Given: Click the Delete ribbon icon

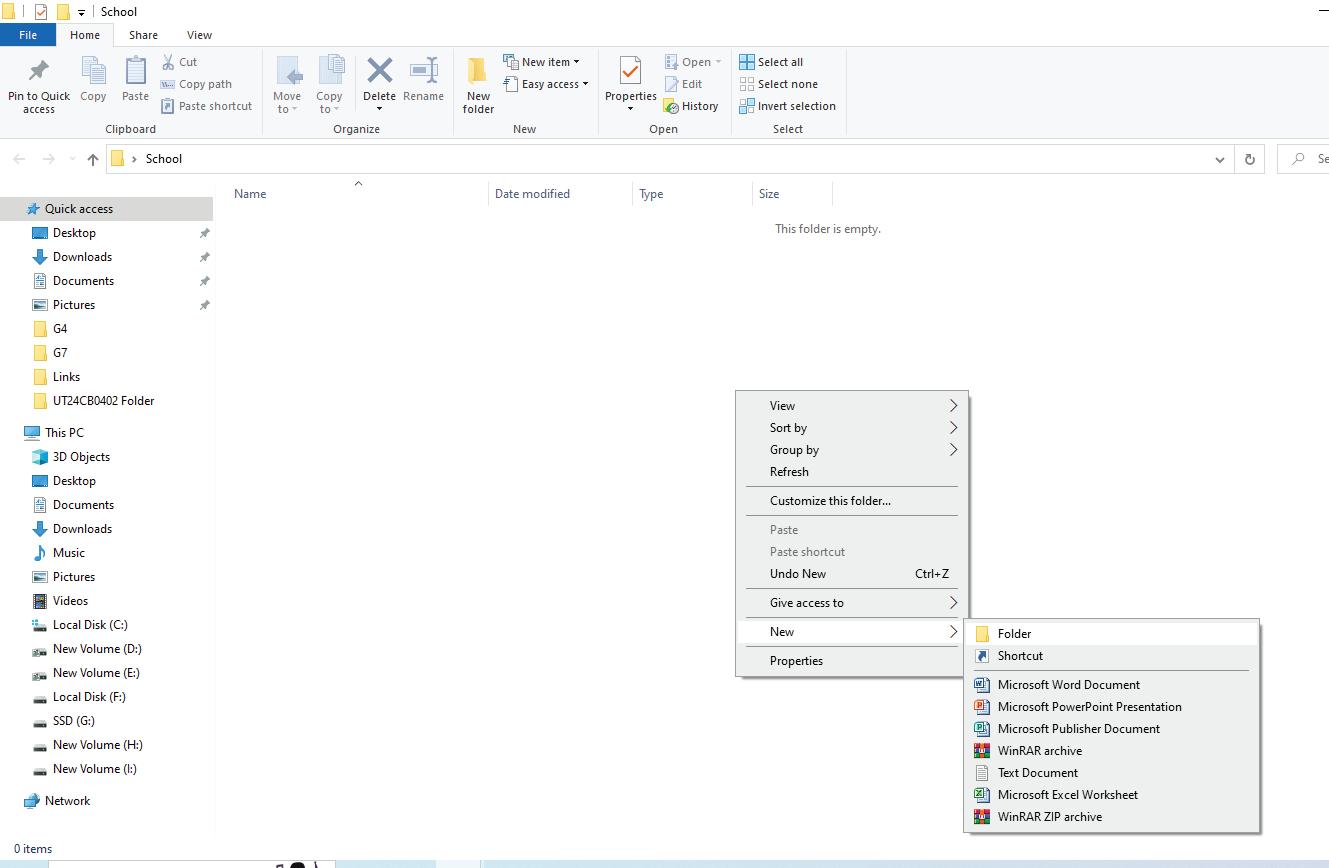Looking at the screenshot, I should (x=379, y=72).
